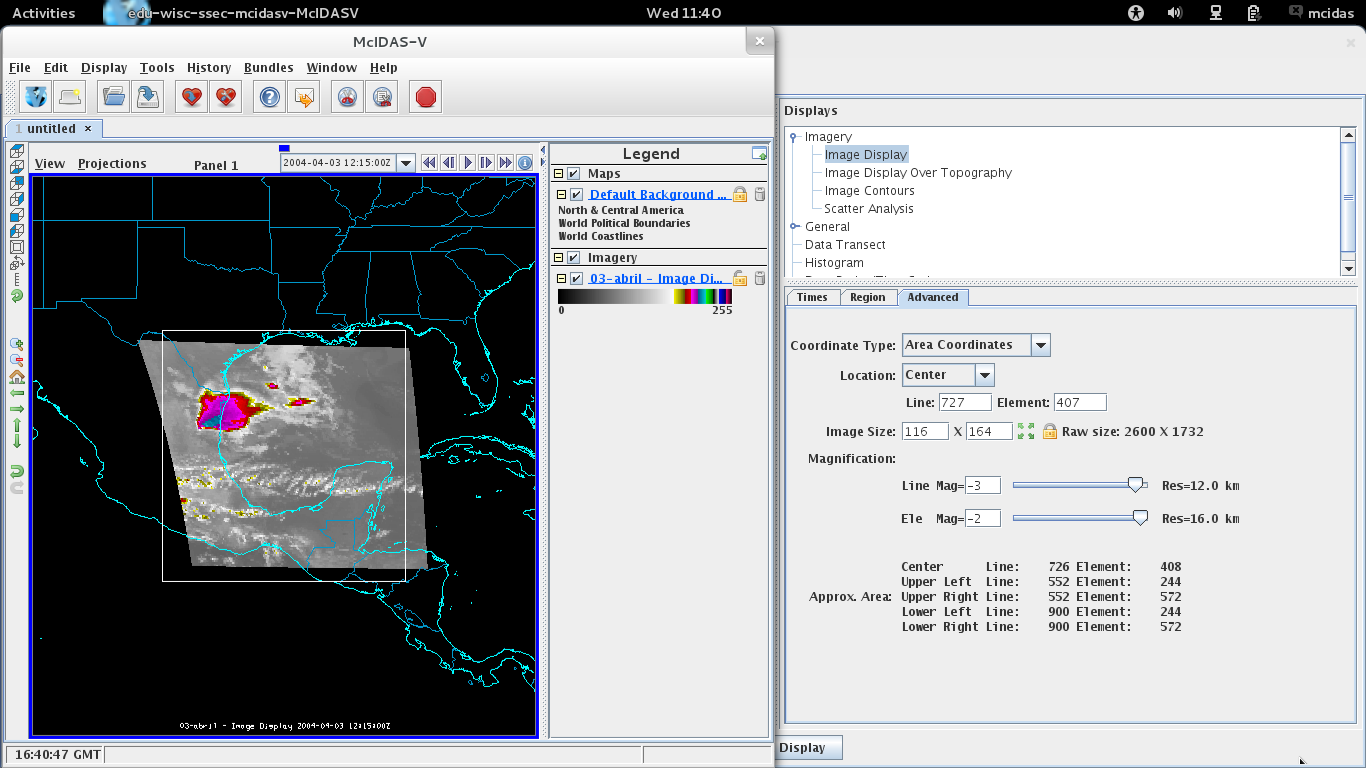Play the animation loop
This screenshot has height=768, width=1366.
(x=467, y=163)
